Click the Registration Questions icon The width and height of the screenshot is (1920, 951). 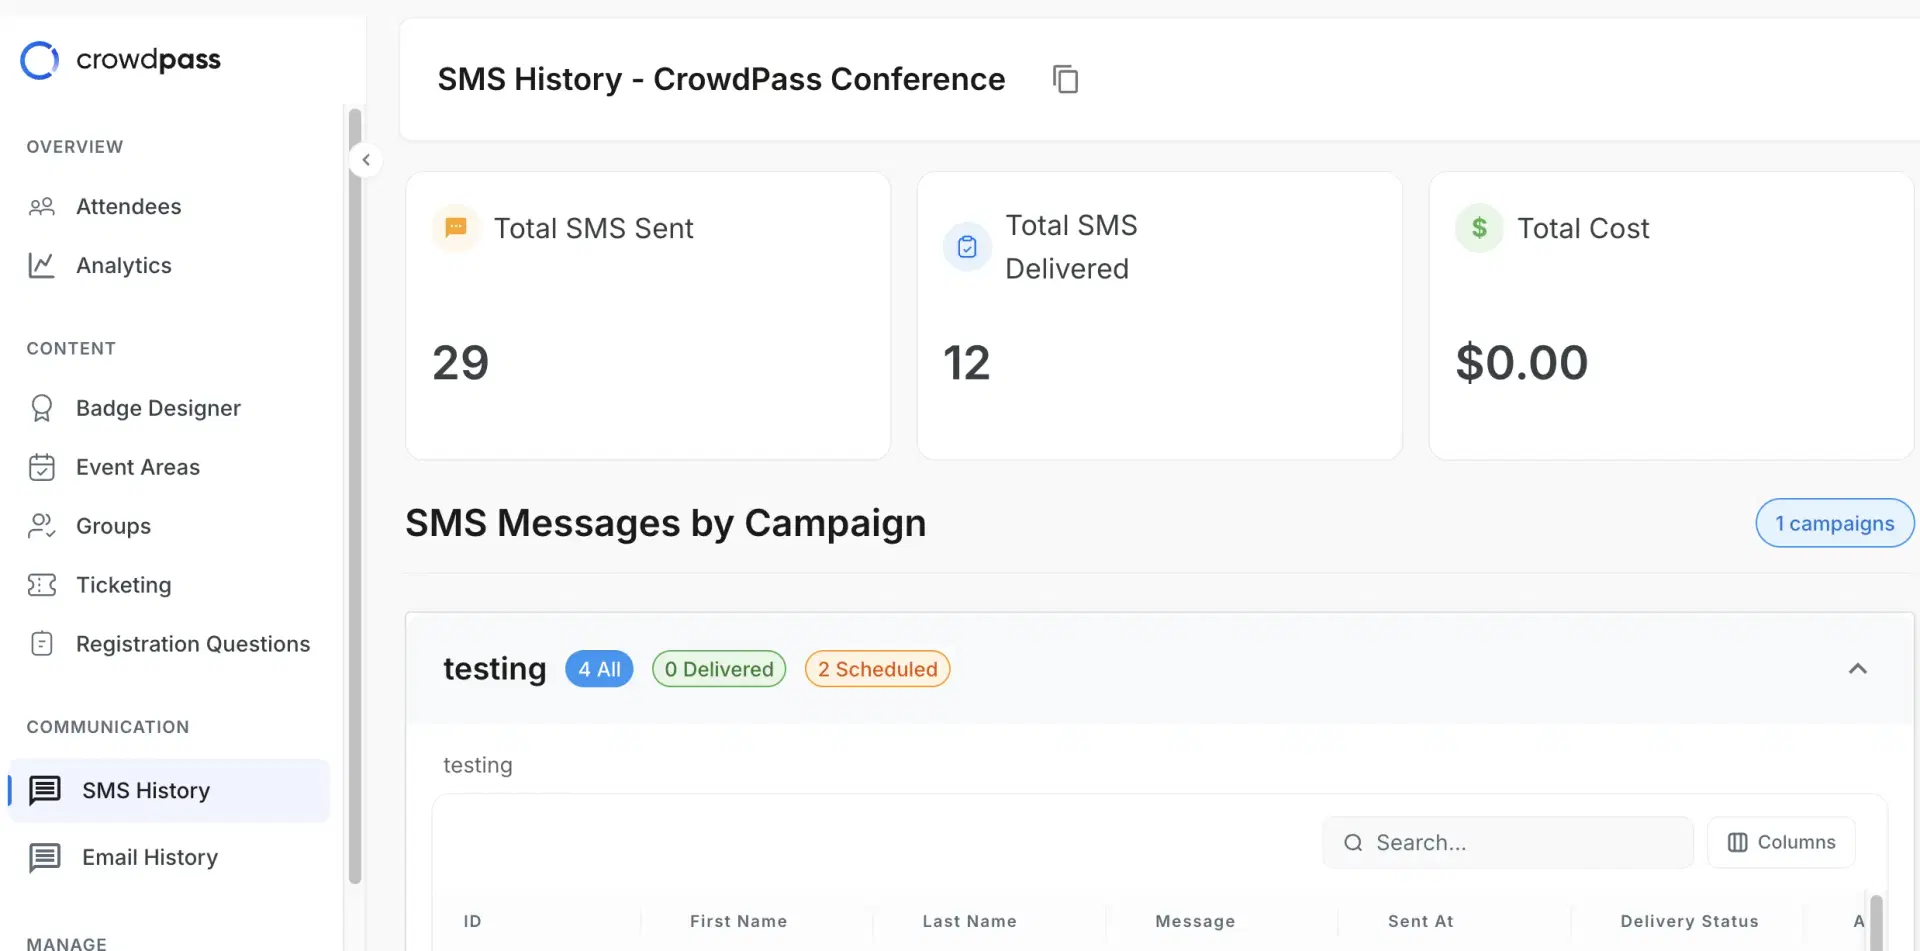coord(41,644)
